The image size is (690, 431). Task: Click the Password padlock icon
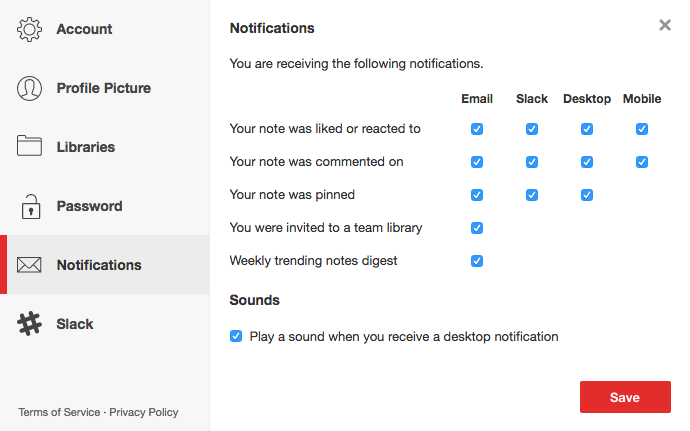click(x=30, y=206)
